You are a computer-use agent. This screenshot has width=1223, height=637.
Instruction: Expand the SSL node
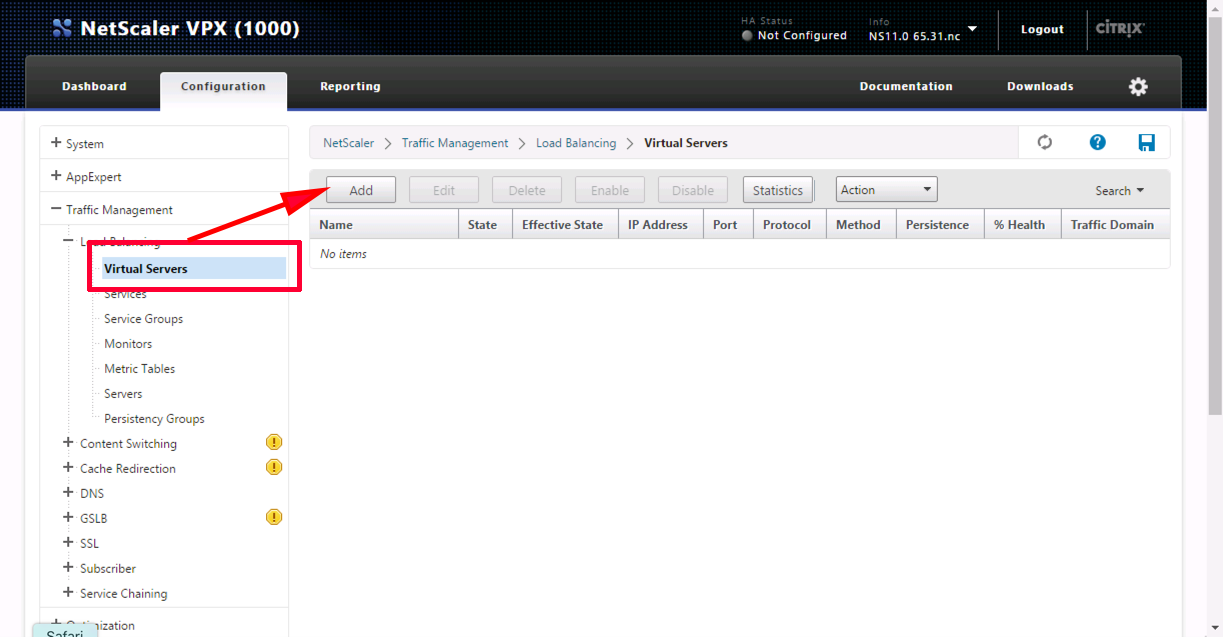pos(68,542)
